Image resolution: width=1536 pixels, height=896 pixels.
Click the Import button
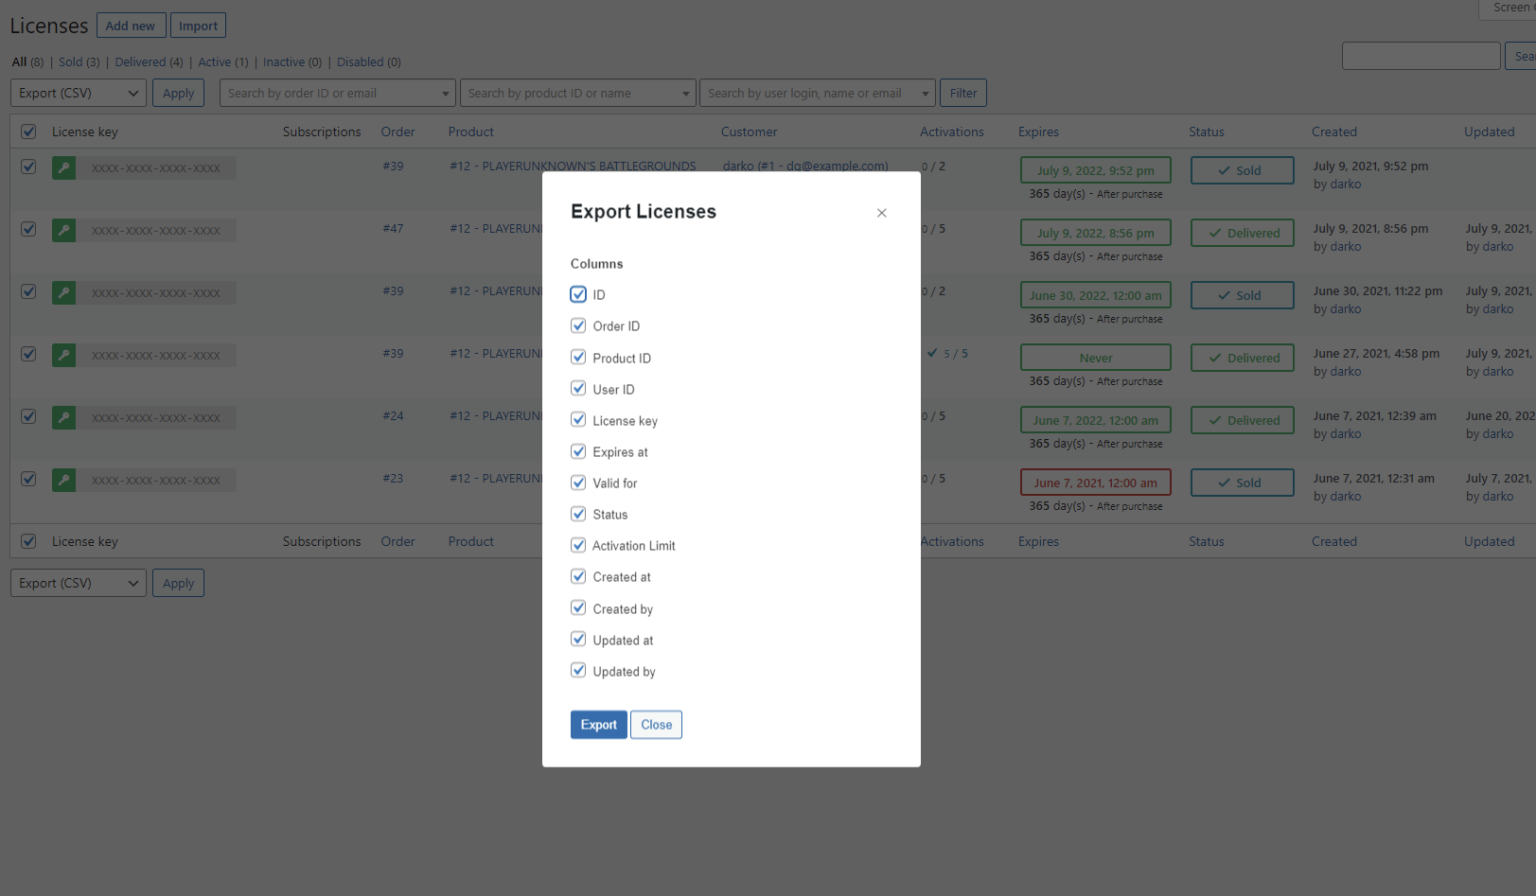198,26
